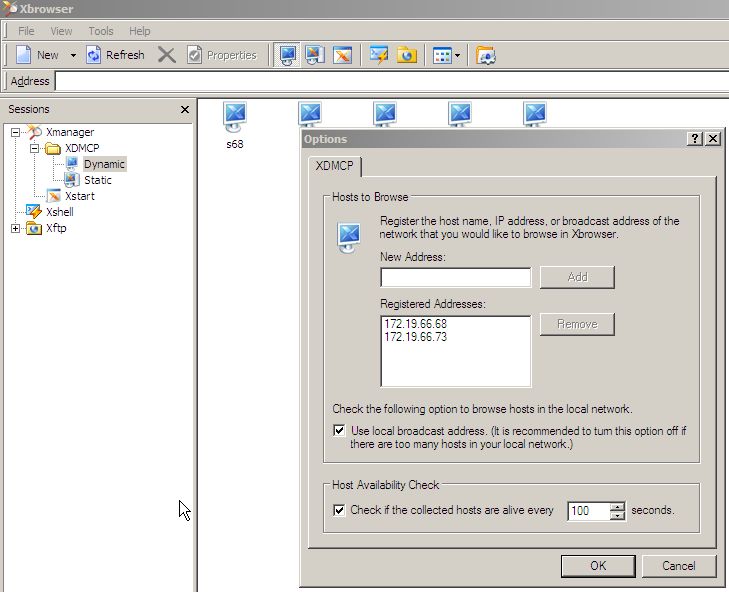
Task: Open the Tools menu
Action: click(x=101, y=31)
